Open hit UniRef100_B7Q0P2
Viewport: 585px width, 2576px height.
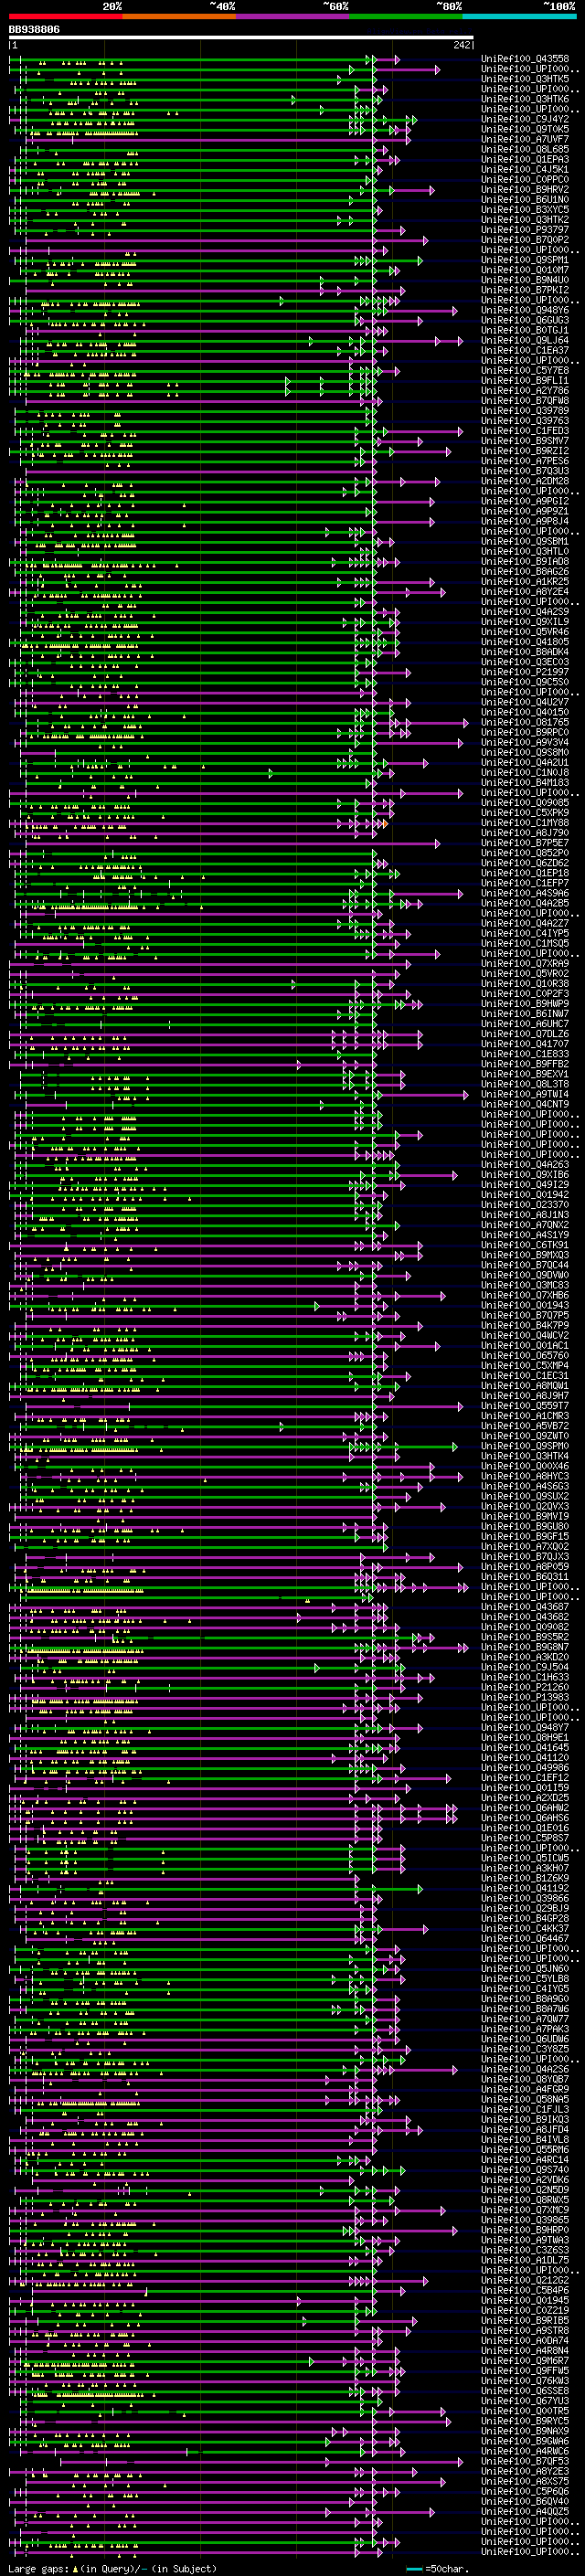(x=524, y=240)
